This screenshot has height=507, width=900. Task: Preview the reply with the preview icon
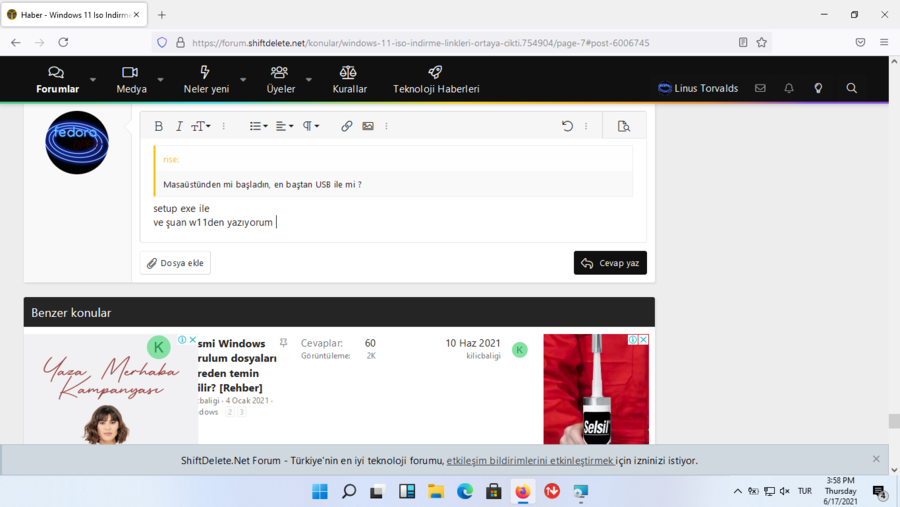click(623, 126)
